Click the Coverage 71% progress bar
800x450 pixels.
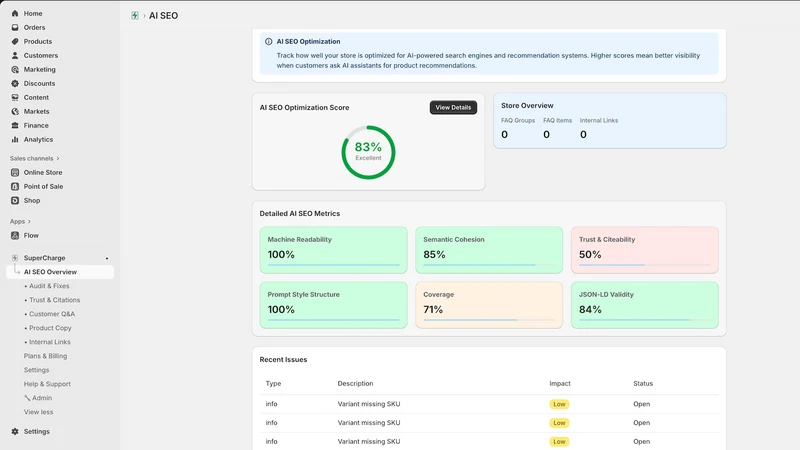coord(489,320)
